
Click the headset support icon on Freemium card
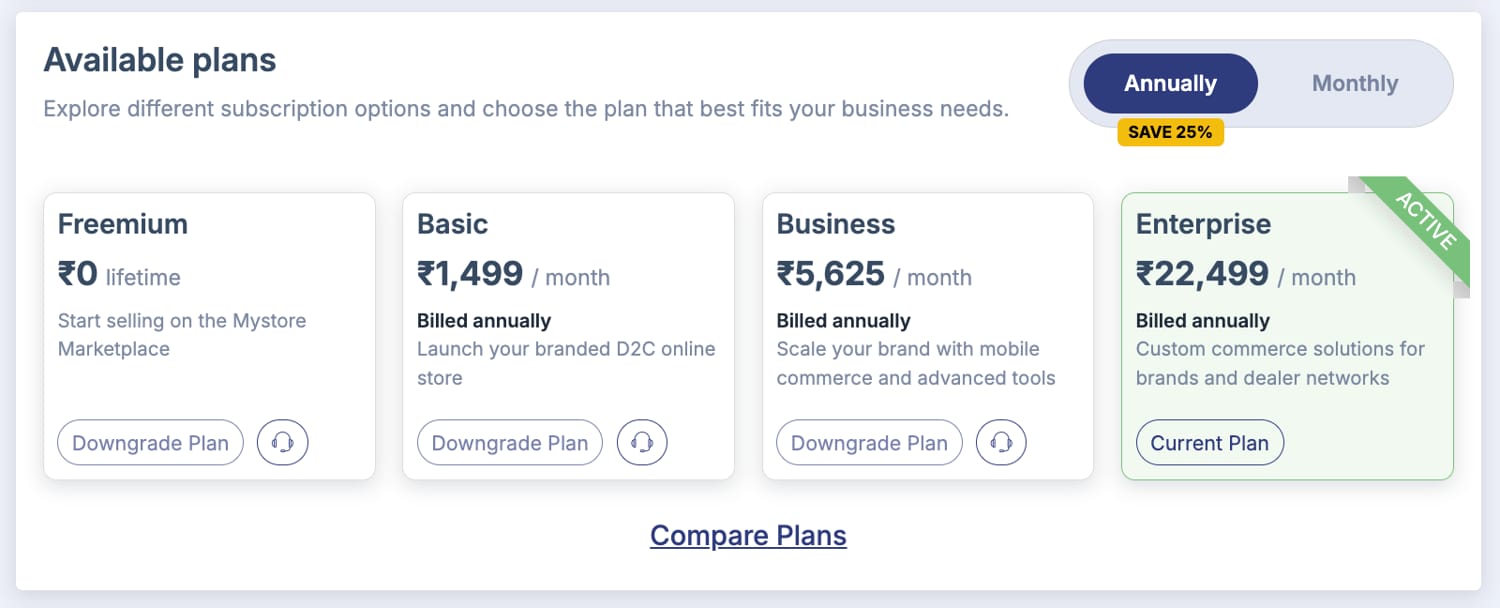(x=283, y=443)
